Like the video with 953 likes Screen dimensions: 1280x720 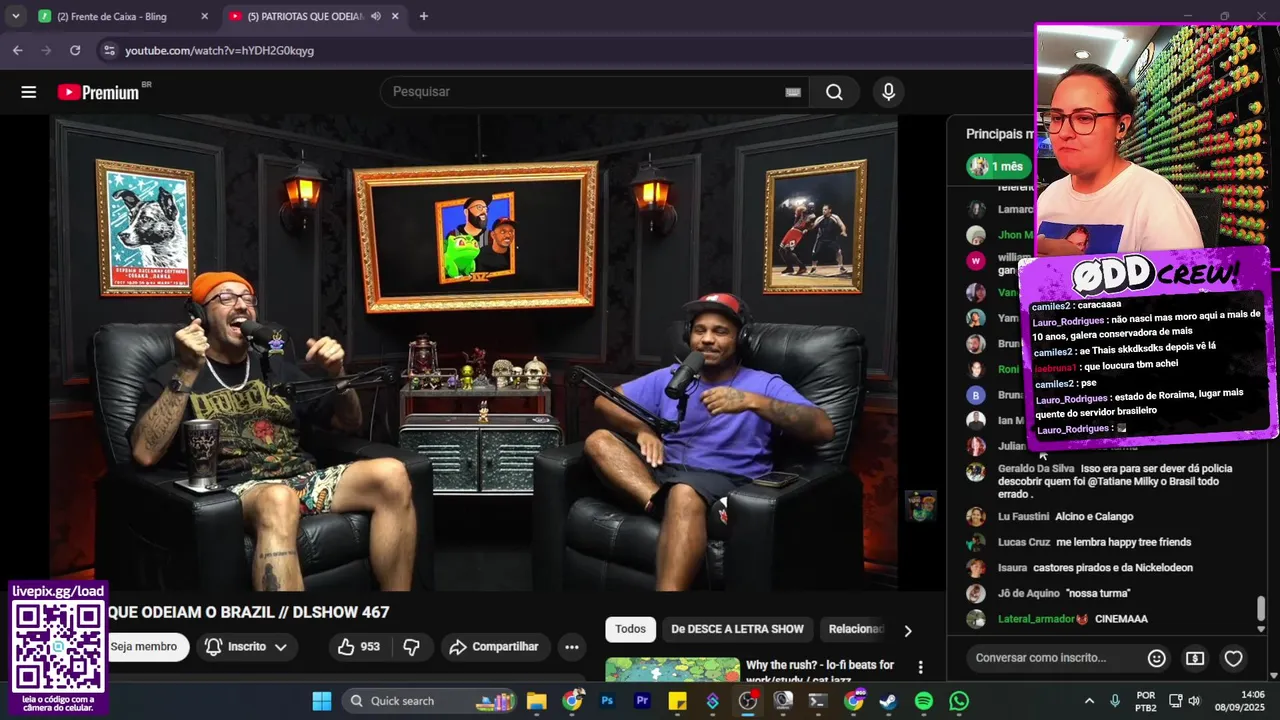tap(359, 647)
